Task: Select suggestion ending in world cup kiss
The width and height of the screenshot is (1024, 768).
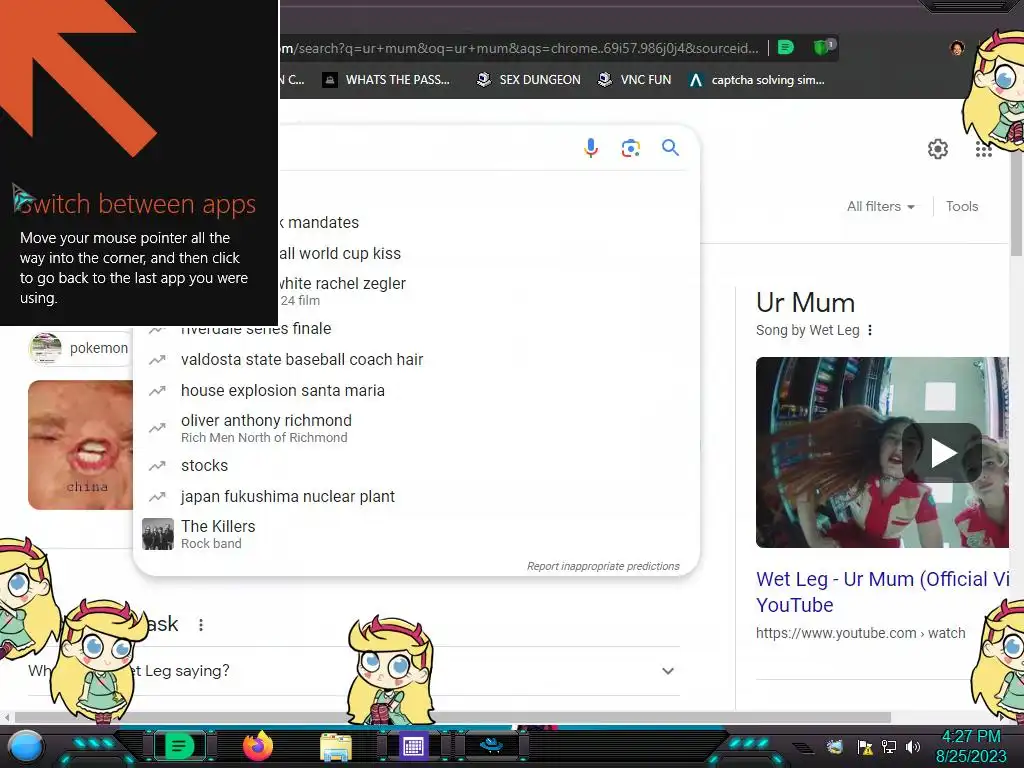Action: coord(488,253)
